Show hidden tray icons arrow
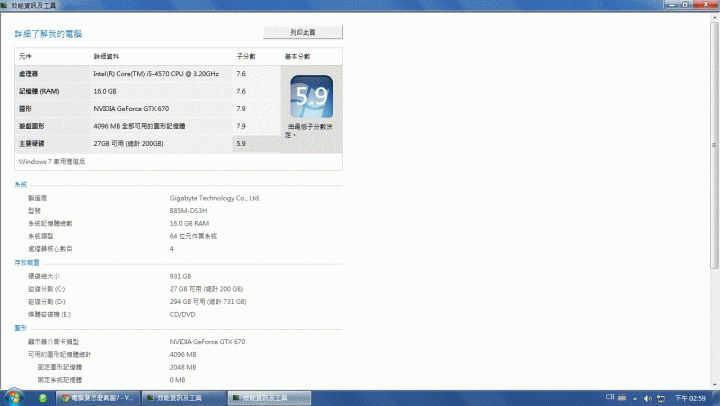This screenshot has height=406, width=720. 635,399
